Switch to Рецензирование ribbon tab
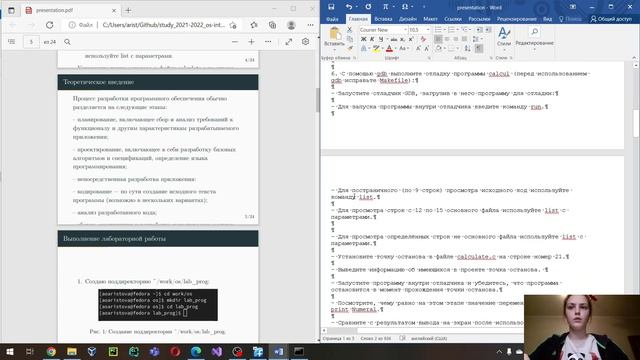The height and width of the screenshot is (360, 640). tap(516, 19)
